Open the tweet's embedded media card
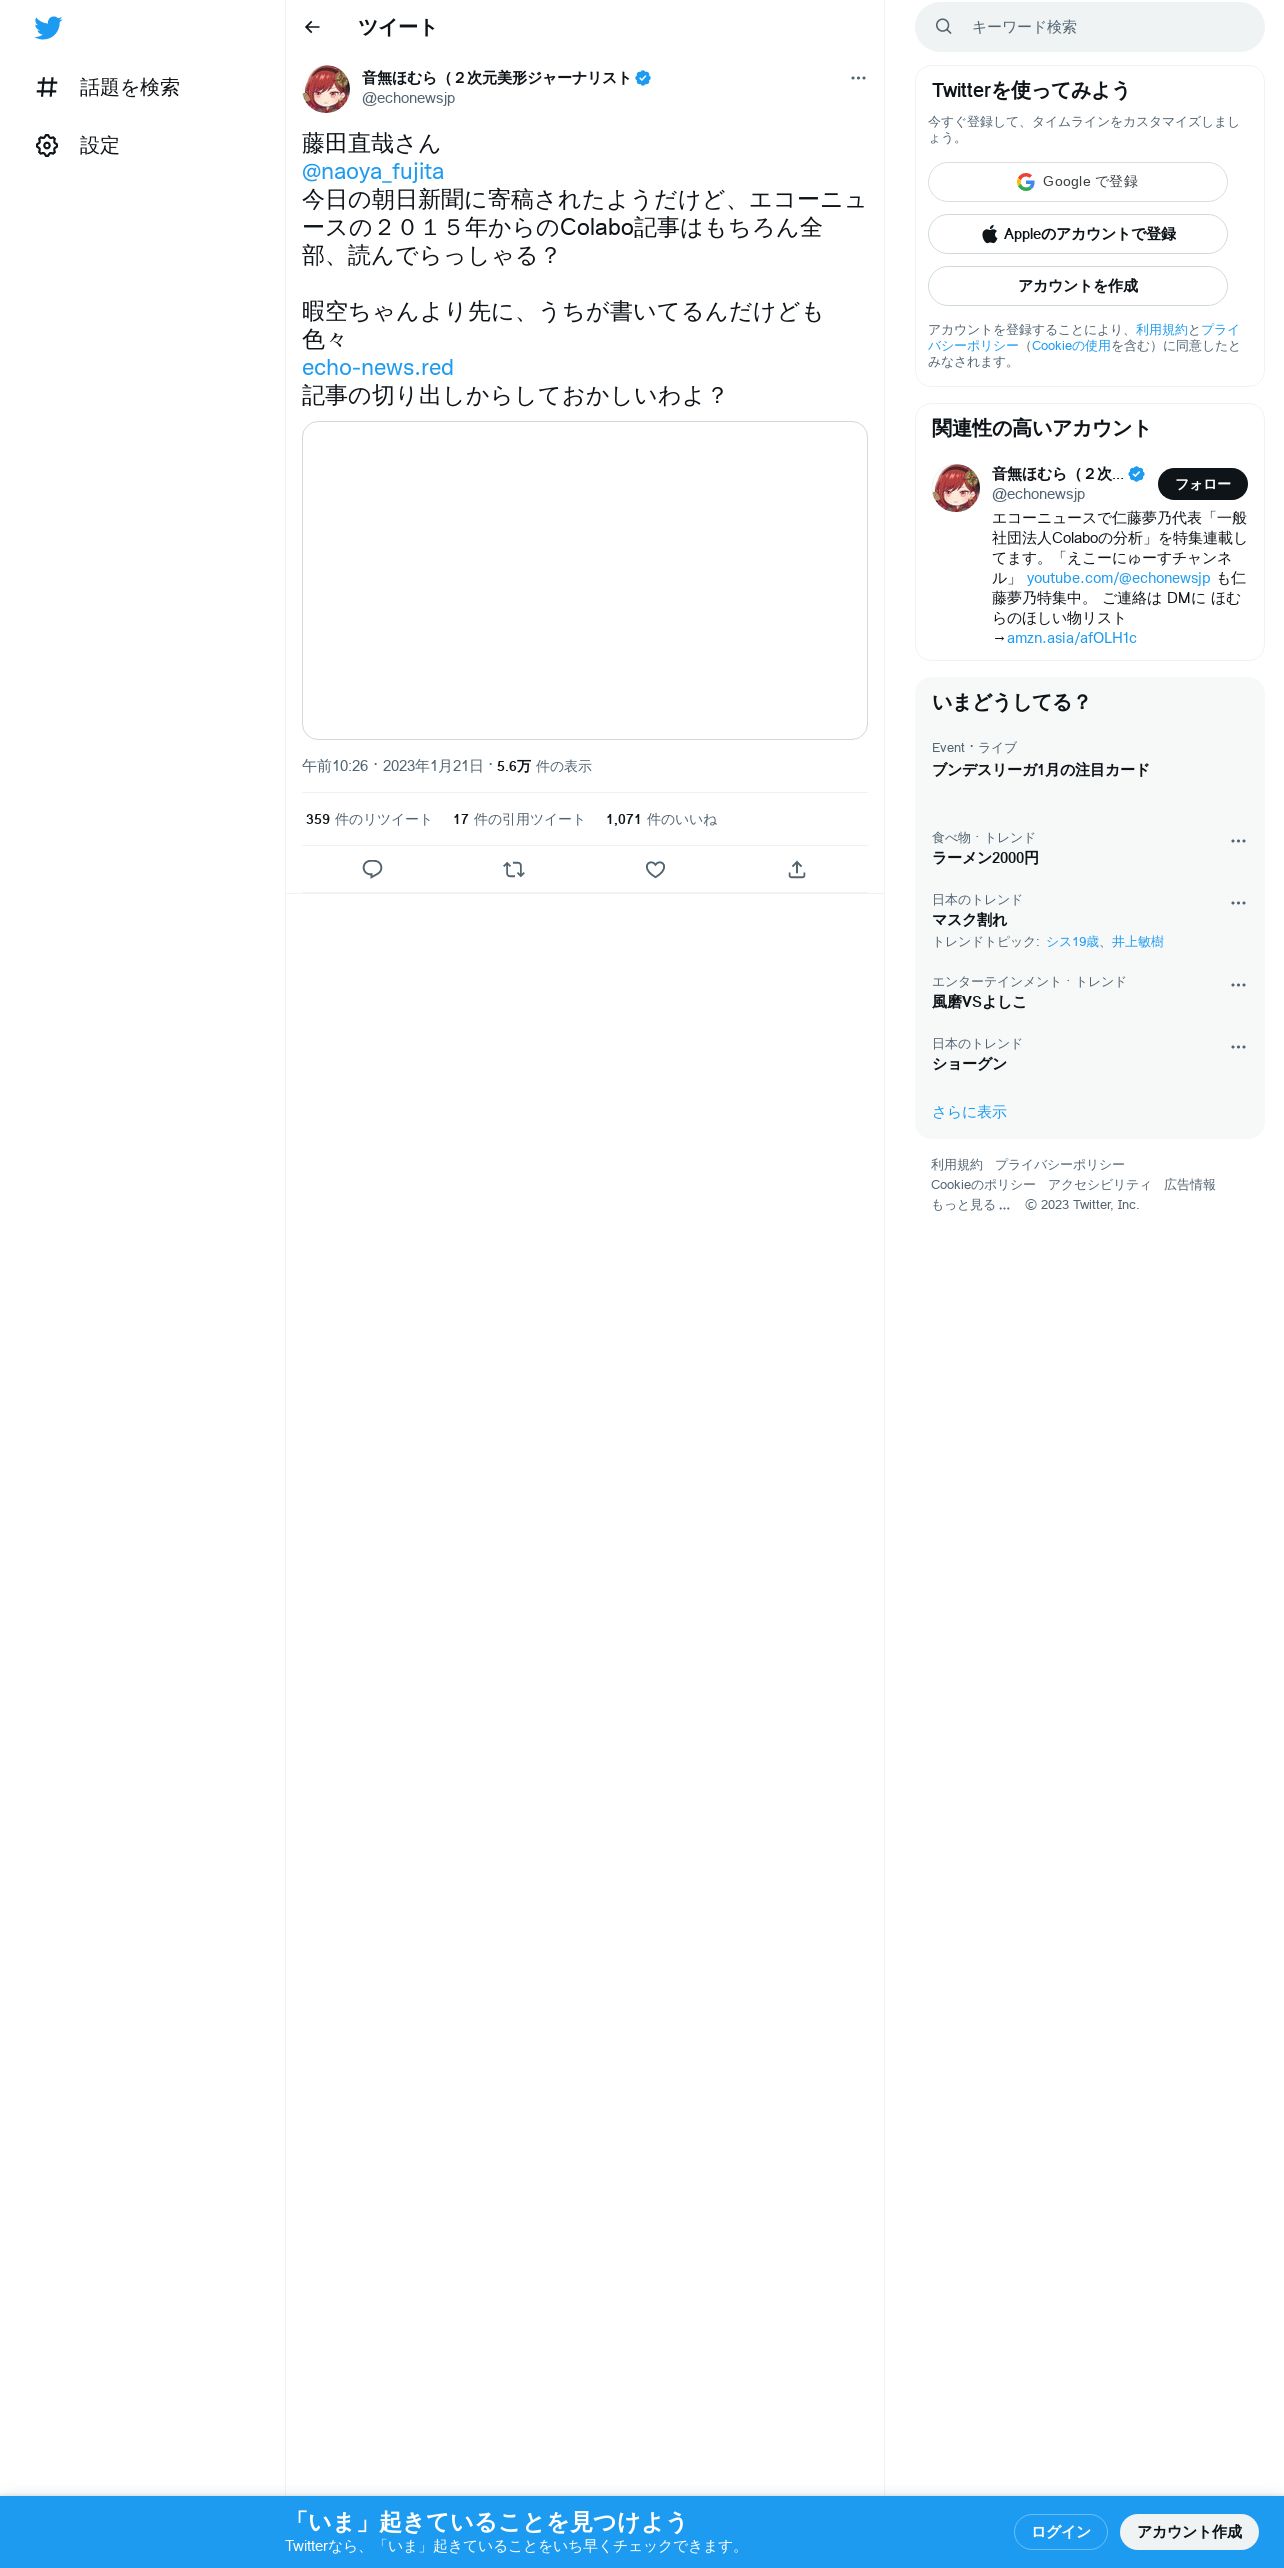 [585, 580]
